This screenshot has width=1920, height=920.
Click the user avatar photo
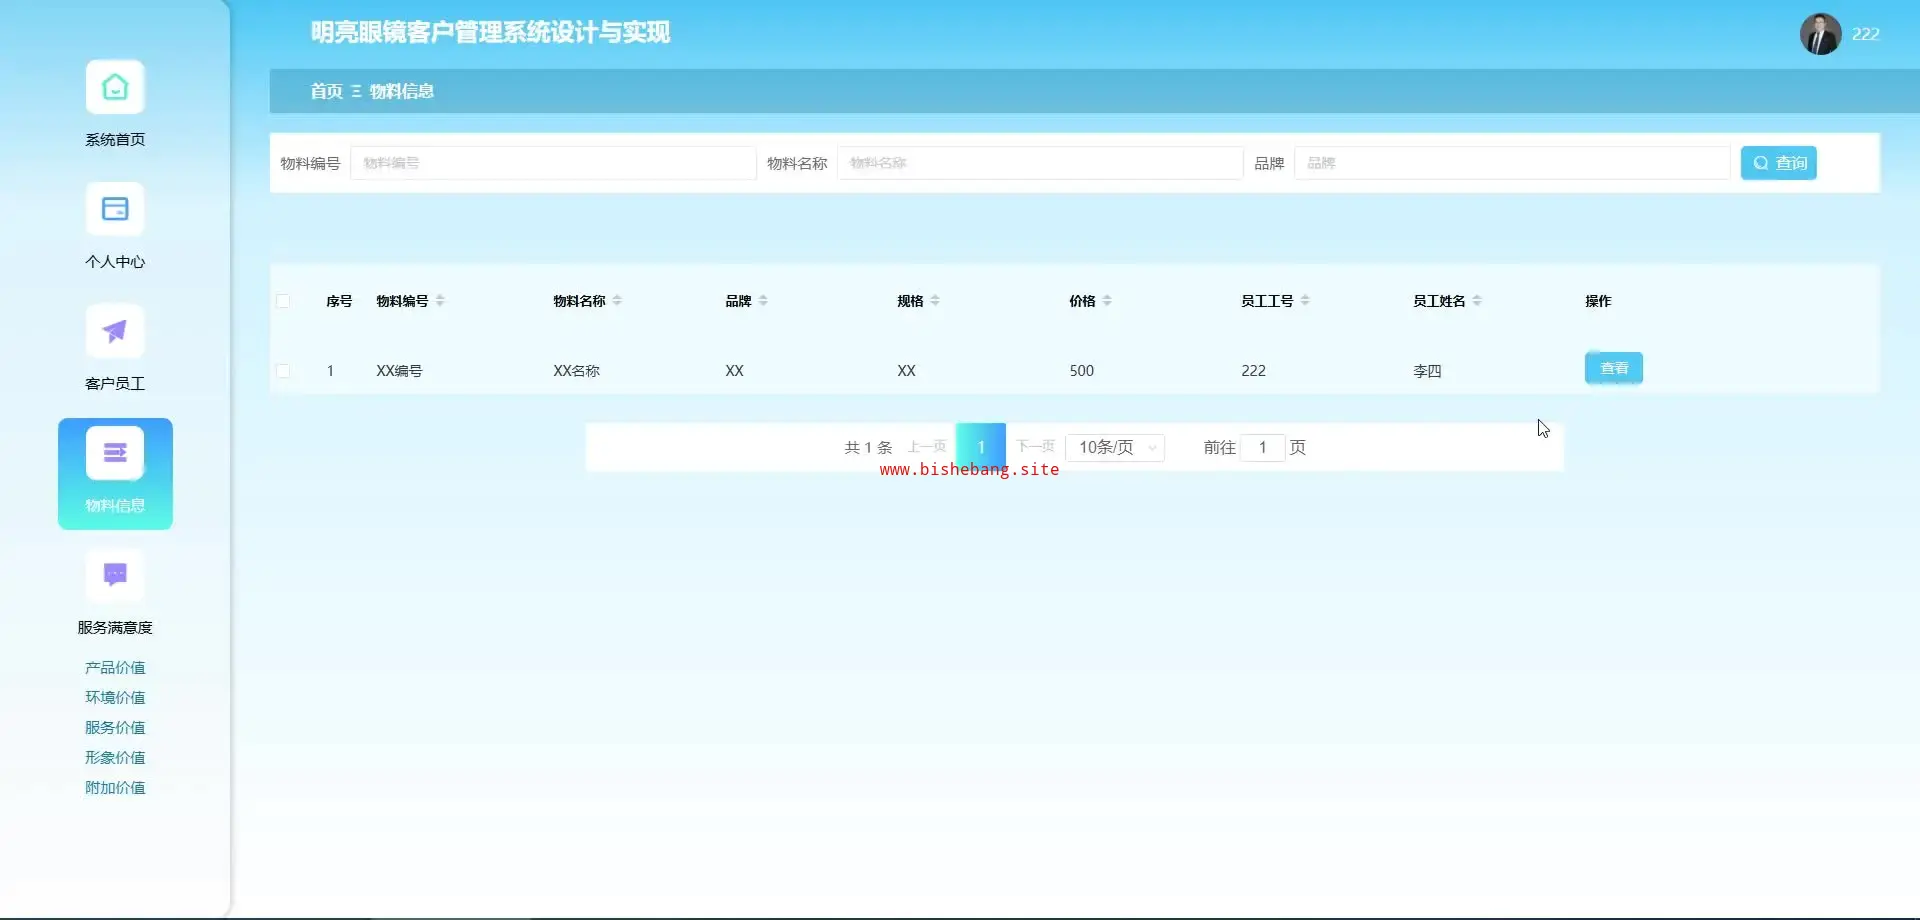point(1820,34)
